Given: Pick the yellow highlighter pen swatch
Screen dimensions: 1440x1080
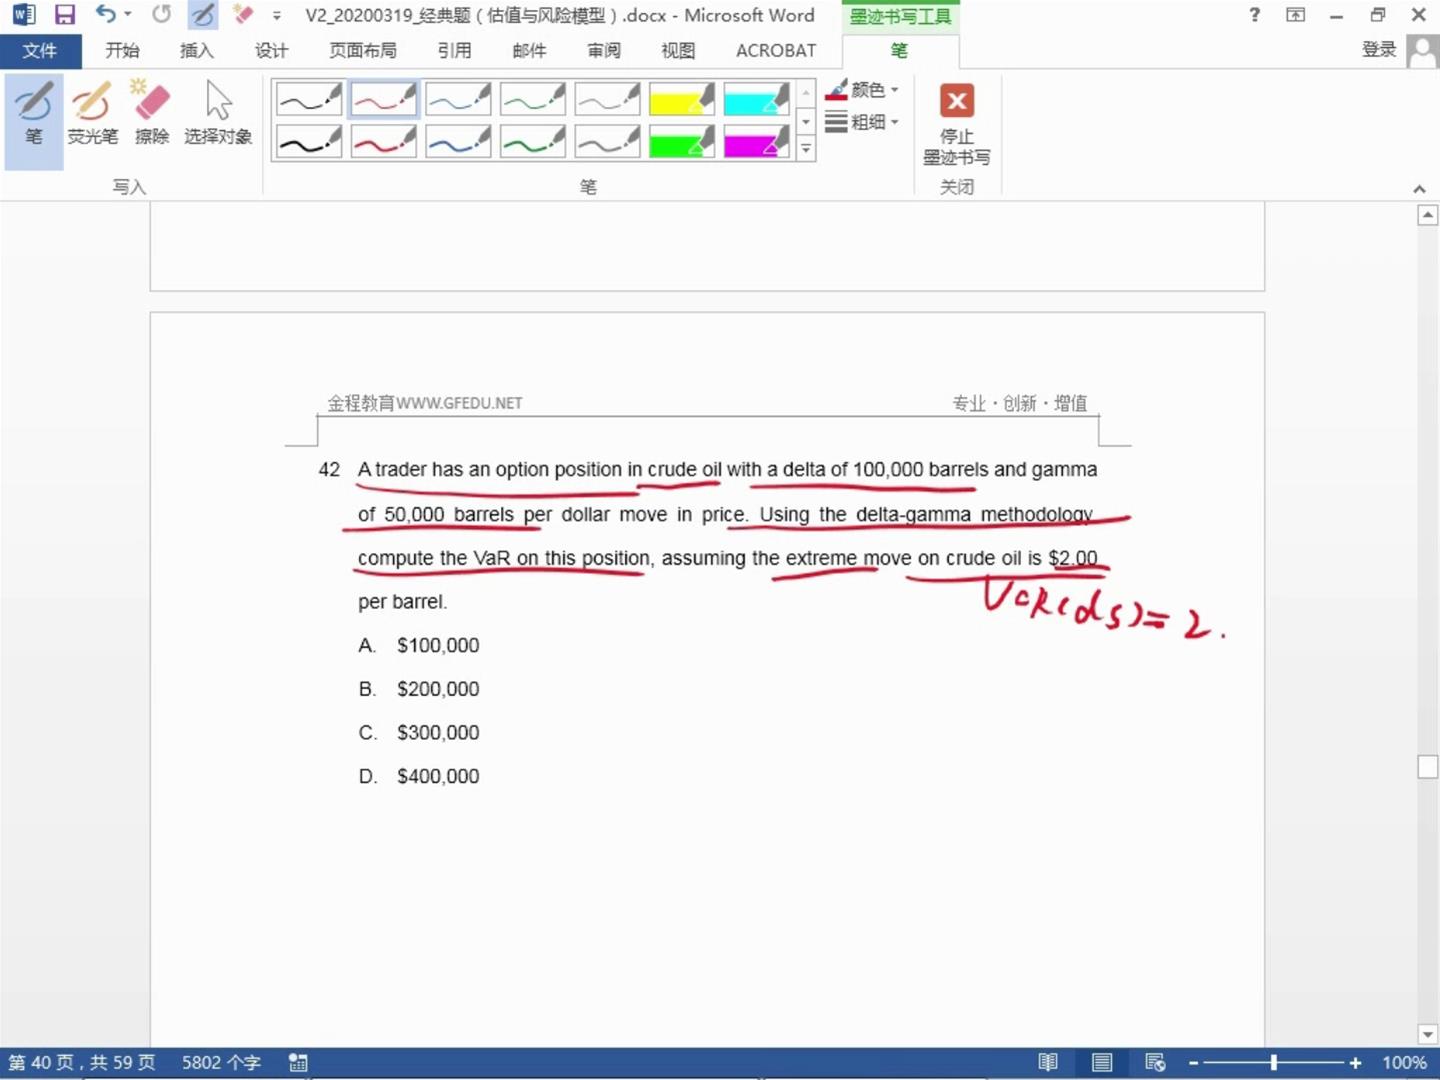Looking at the screenshot, I should pos(681,99).
